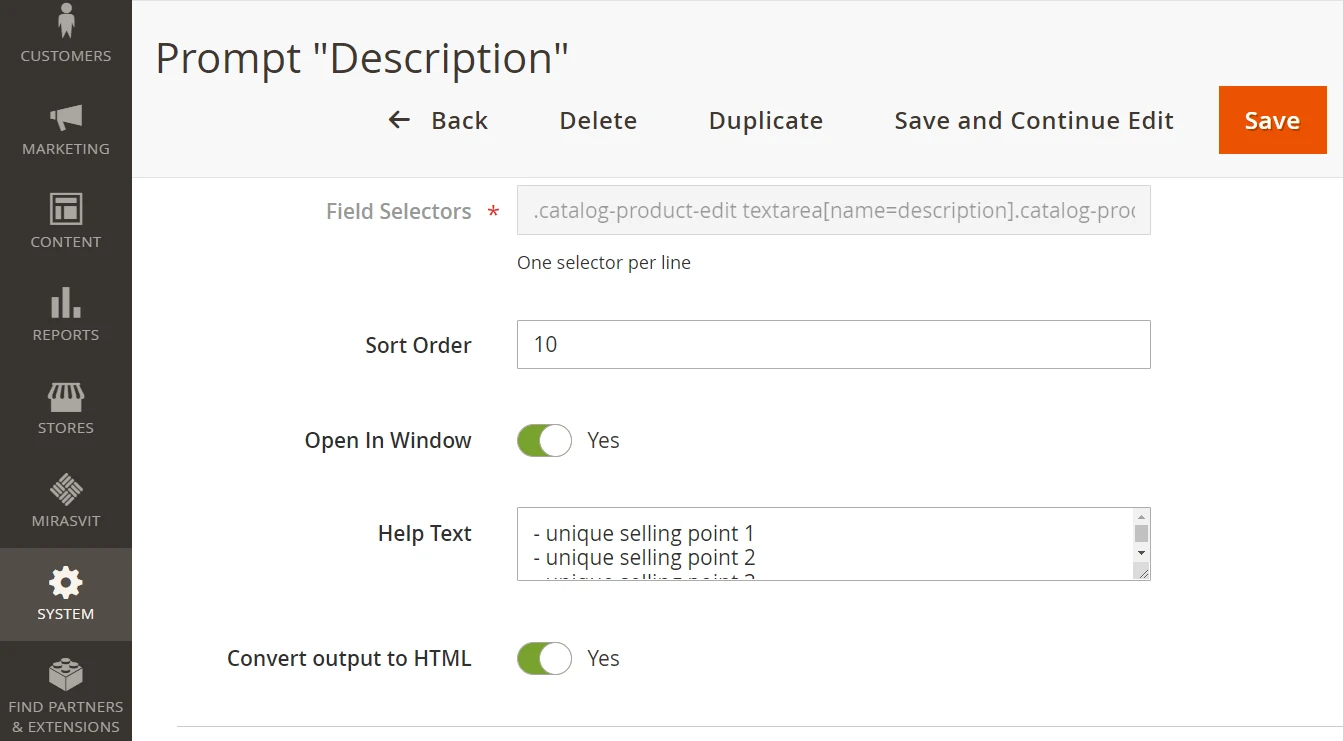
Task: Open the Marketing megaphone icon
Action: click(x=66, y=117)
